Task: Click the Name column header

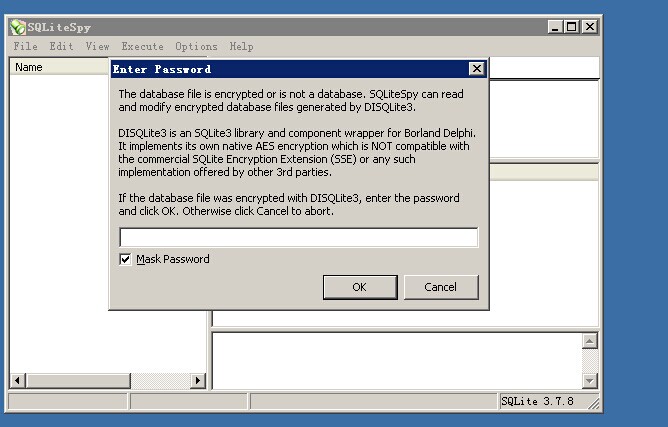Action: tap(60, 67)
